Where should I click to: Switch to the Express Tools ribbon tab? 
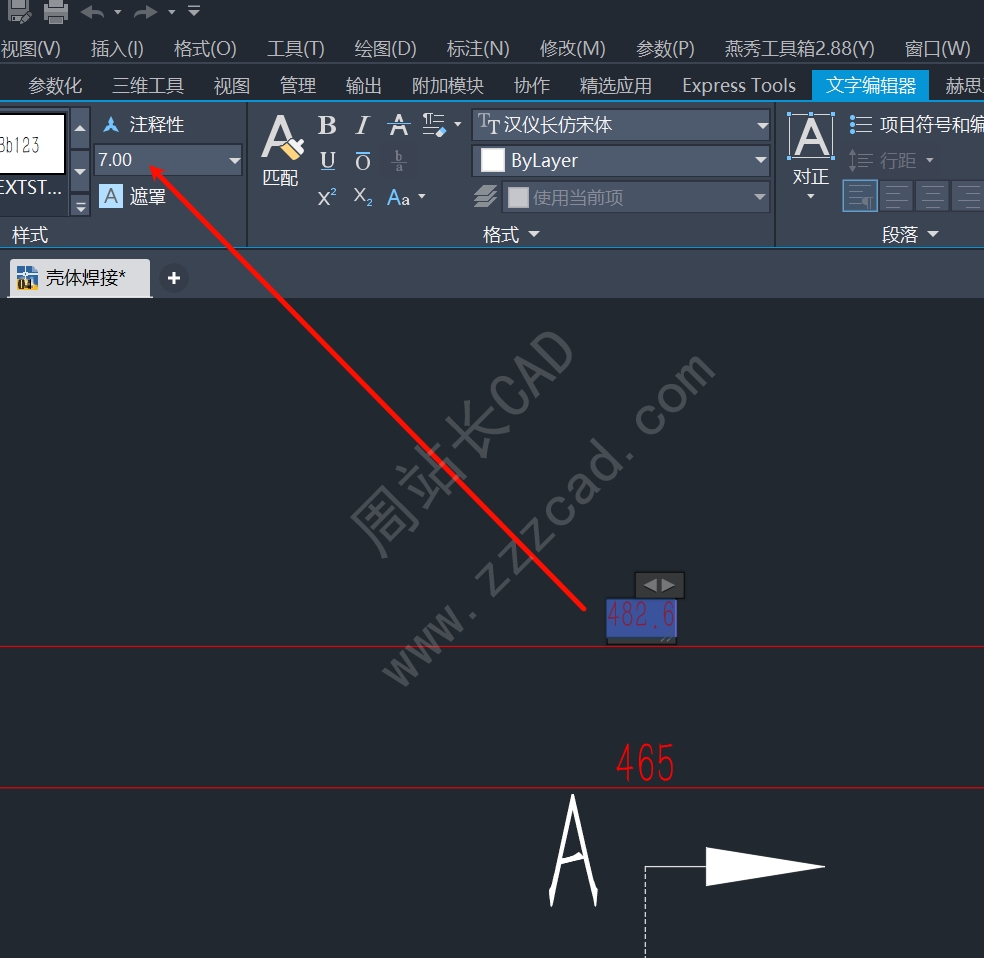pyautogui.click(x=738, y=85)
